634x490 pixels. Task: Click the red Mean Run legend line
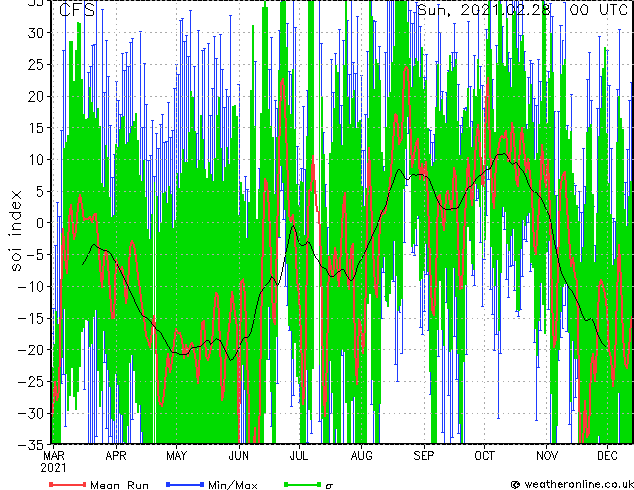(68, 484)
